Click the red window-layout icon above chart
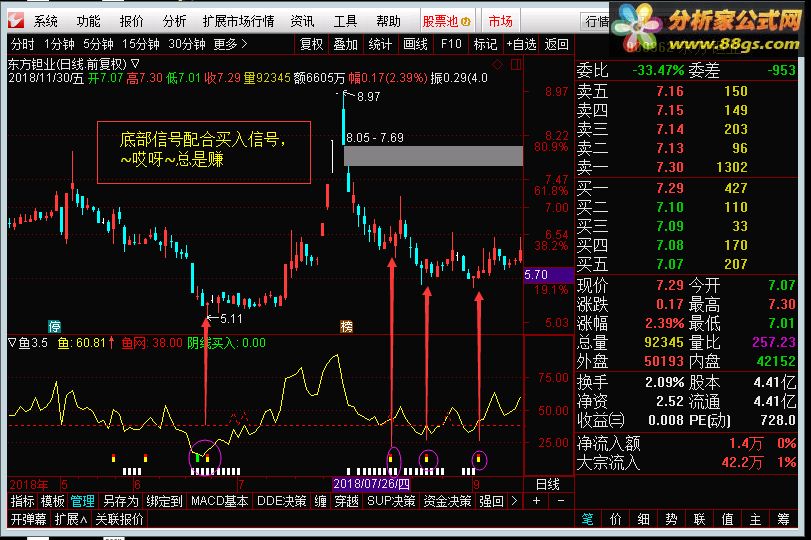This screenshot has width=811, height=540. click(x=516, y=65)
